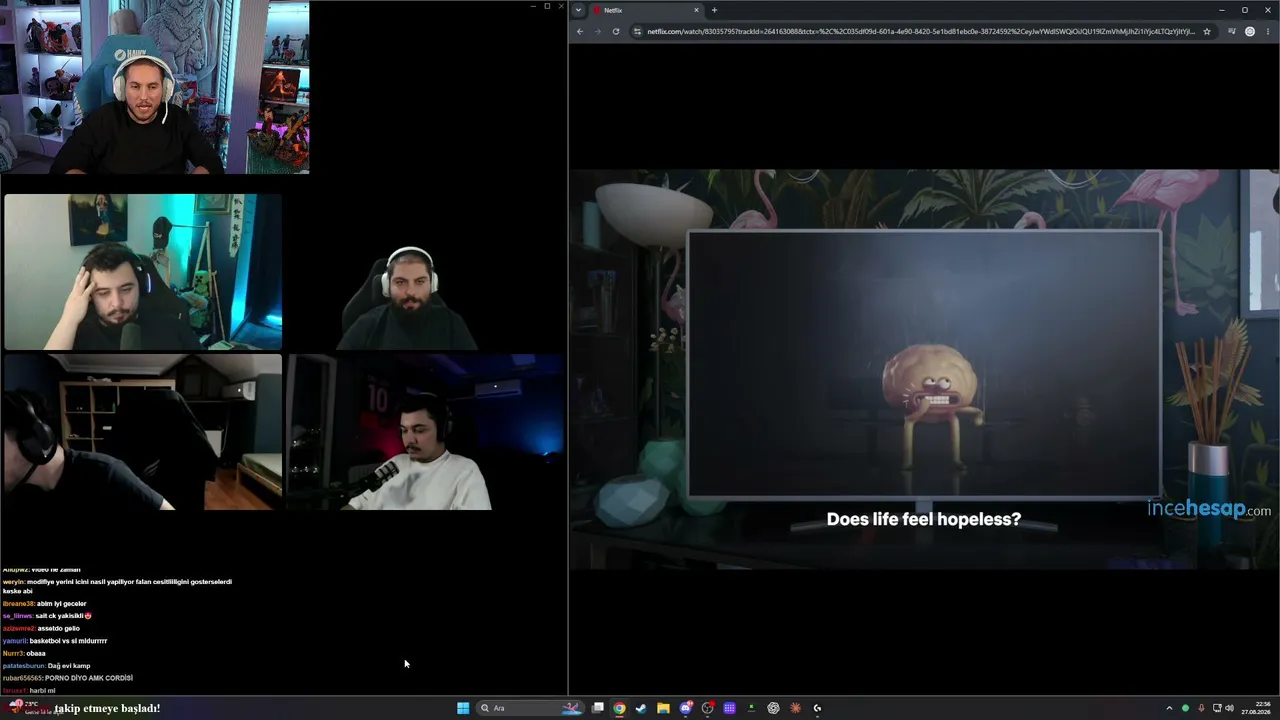Minimize the left stream window
The height and width of the screenshot is (720, 1280).
[x=533, y=7]
